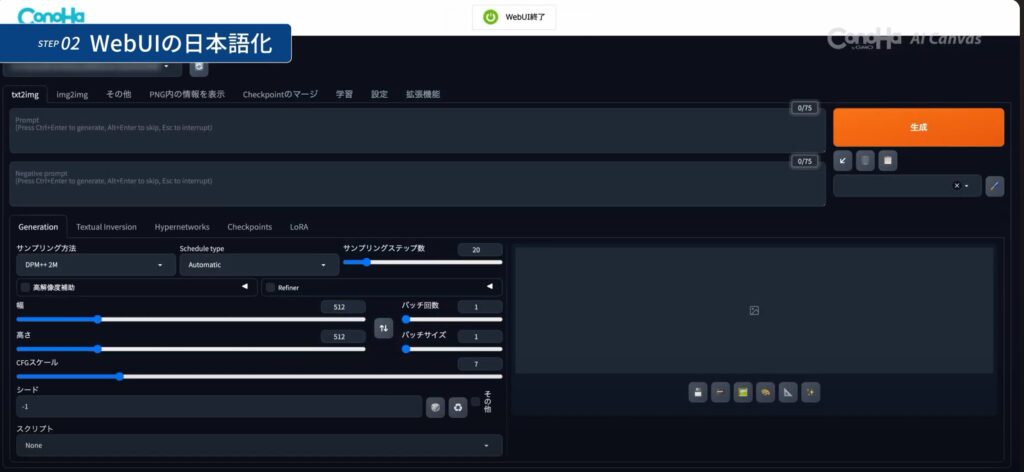Open the 設定 tab
Image resolution: width=1024 pixels, height=472 pixels.
379,94
